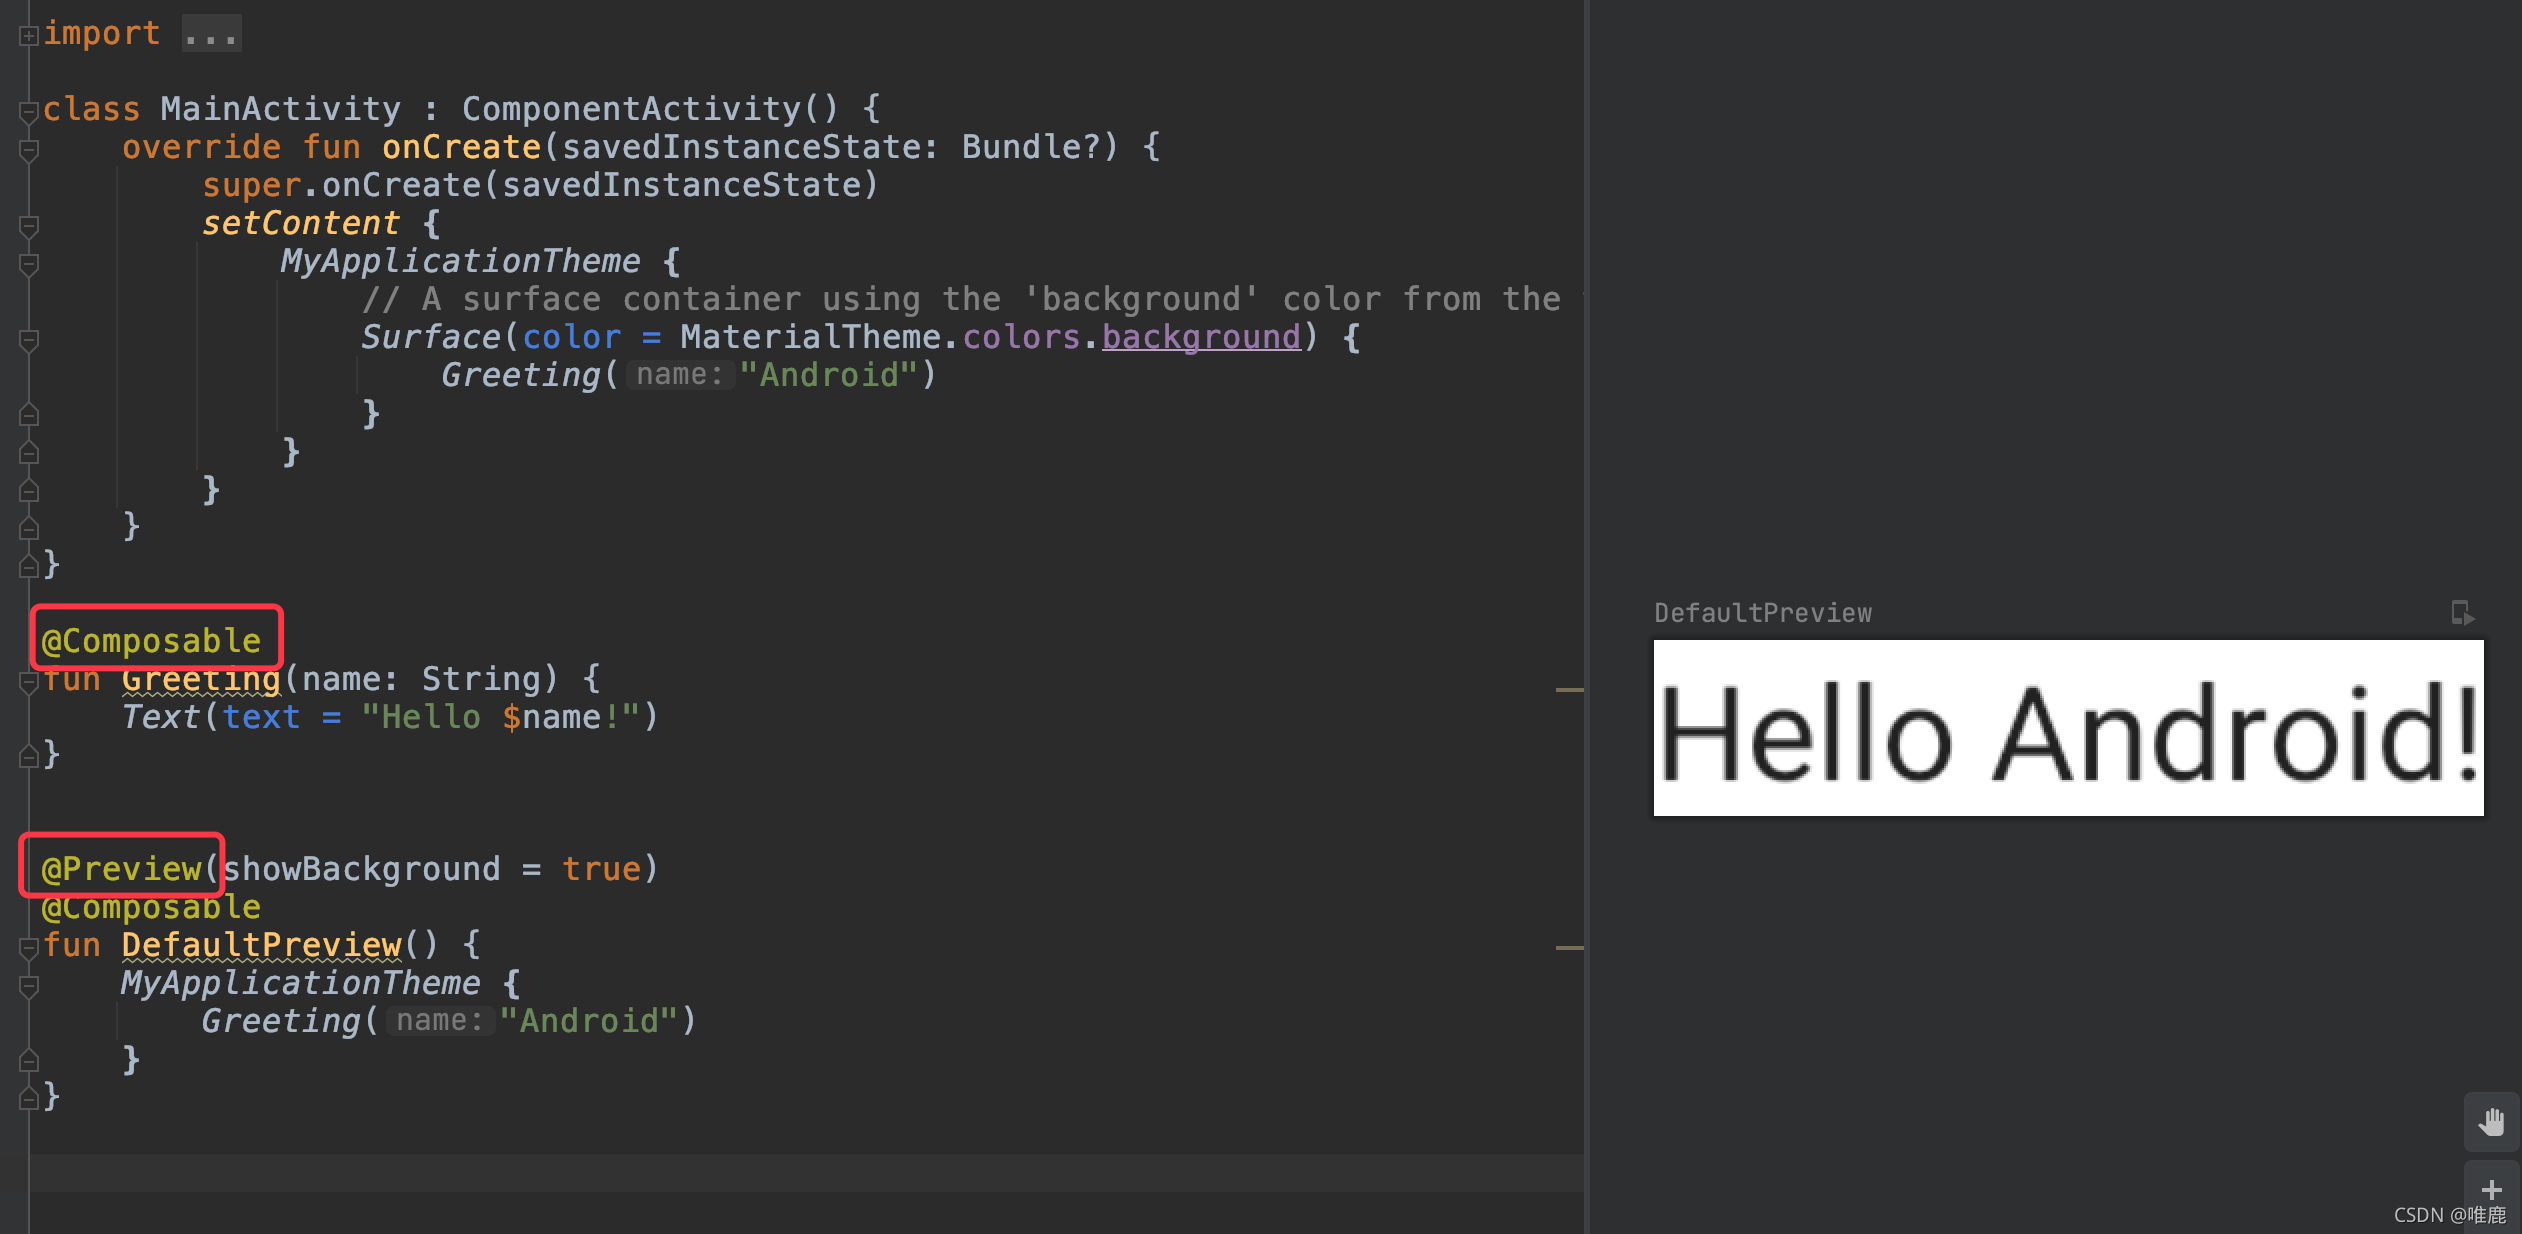The height and width of the screenshot is (1234, 2522).
Task: Click Bundle? parameter type
Action: click(x=1030, y=147)
